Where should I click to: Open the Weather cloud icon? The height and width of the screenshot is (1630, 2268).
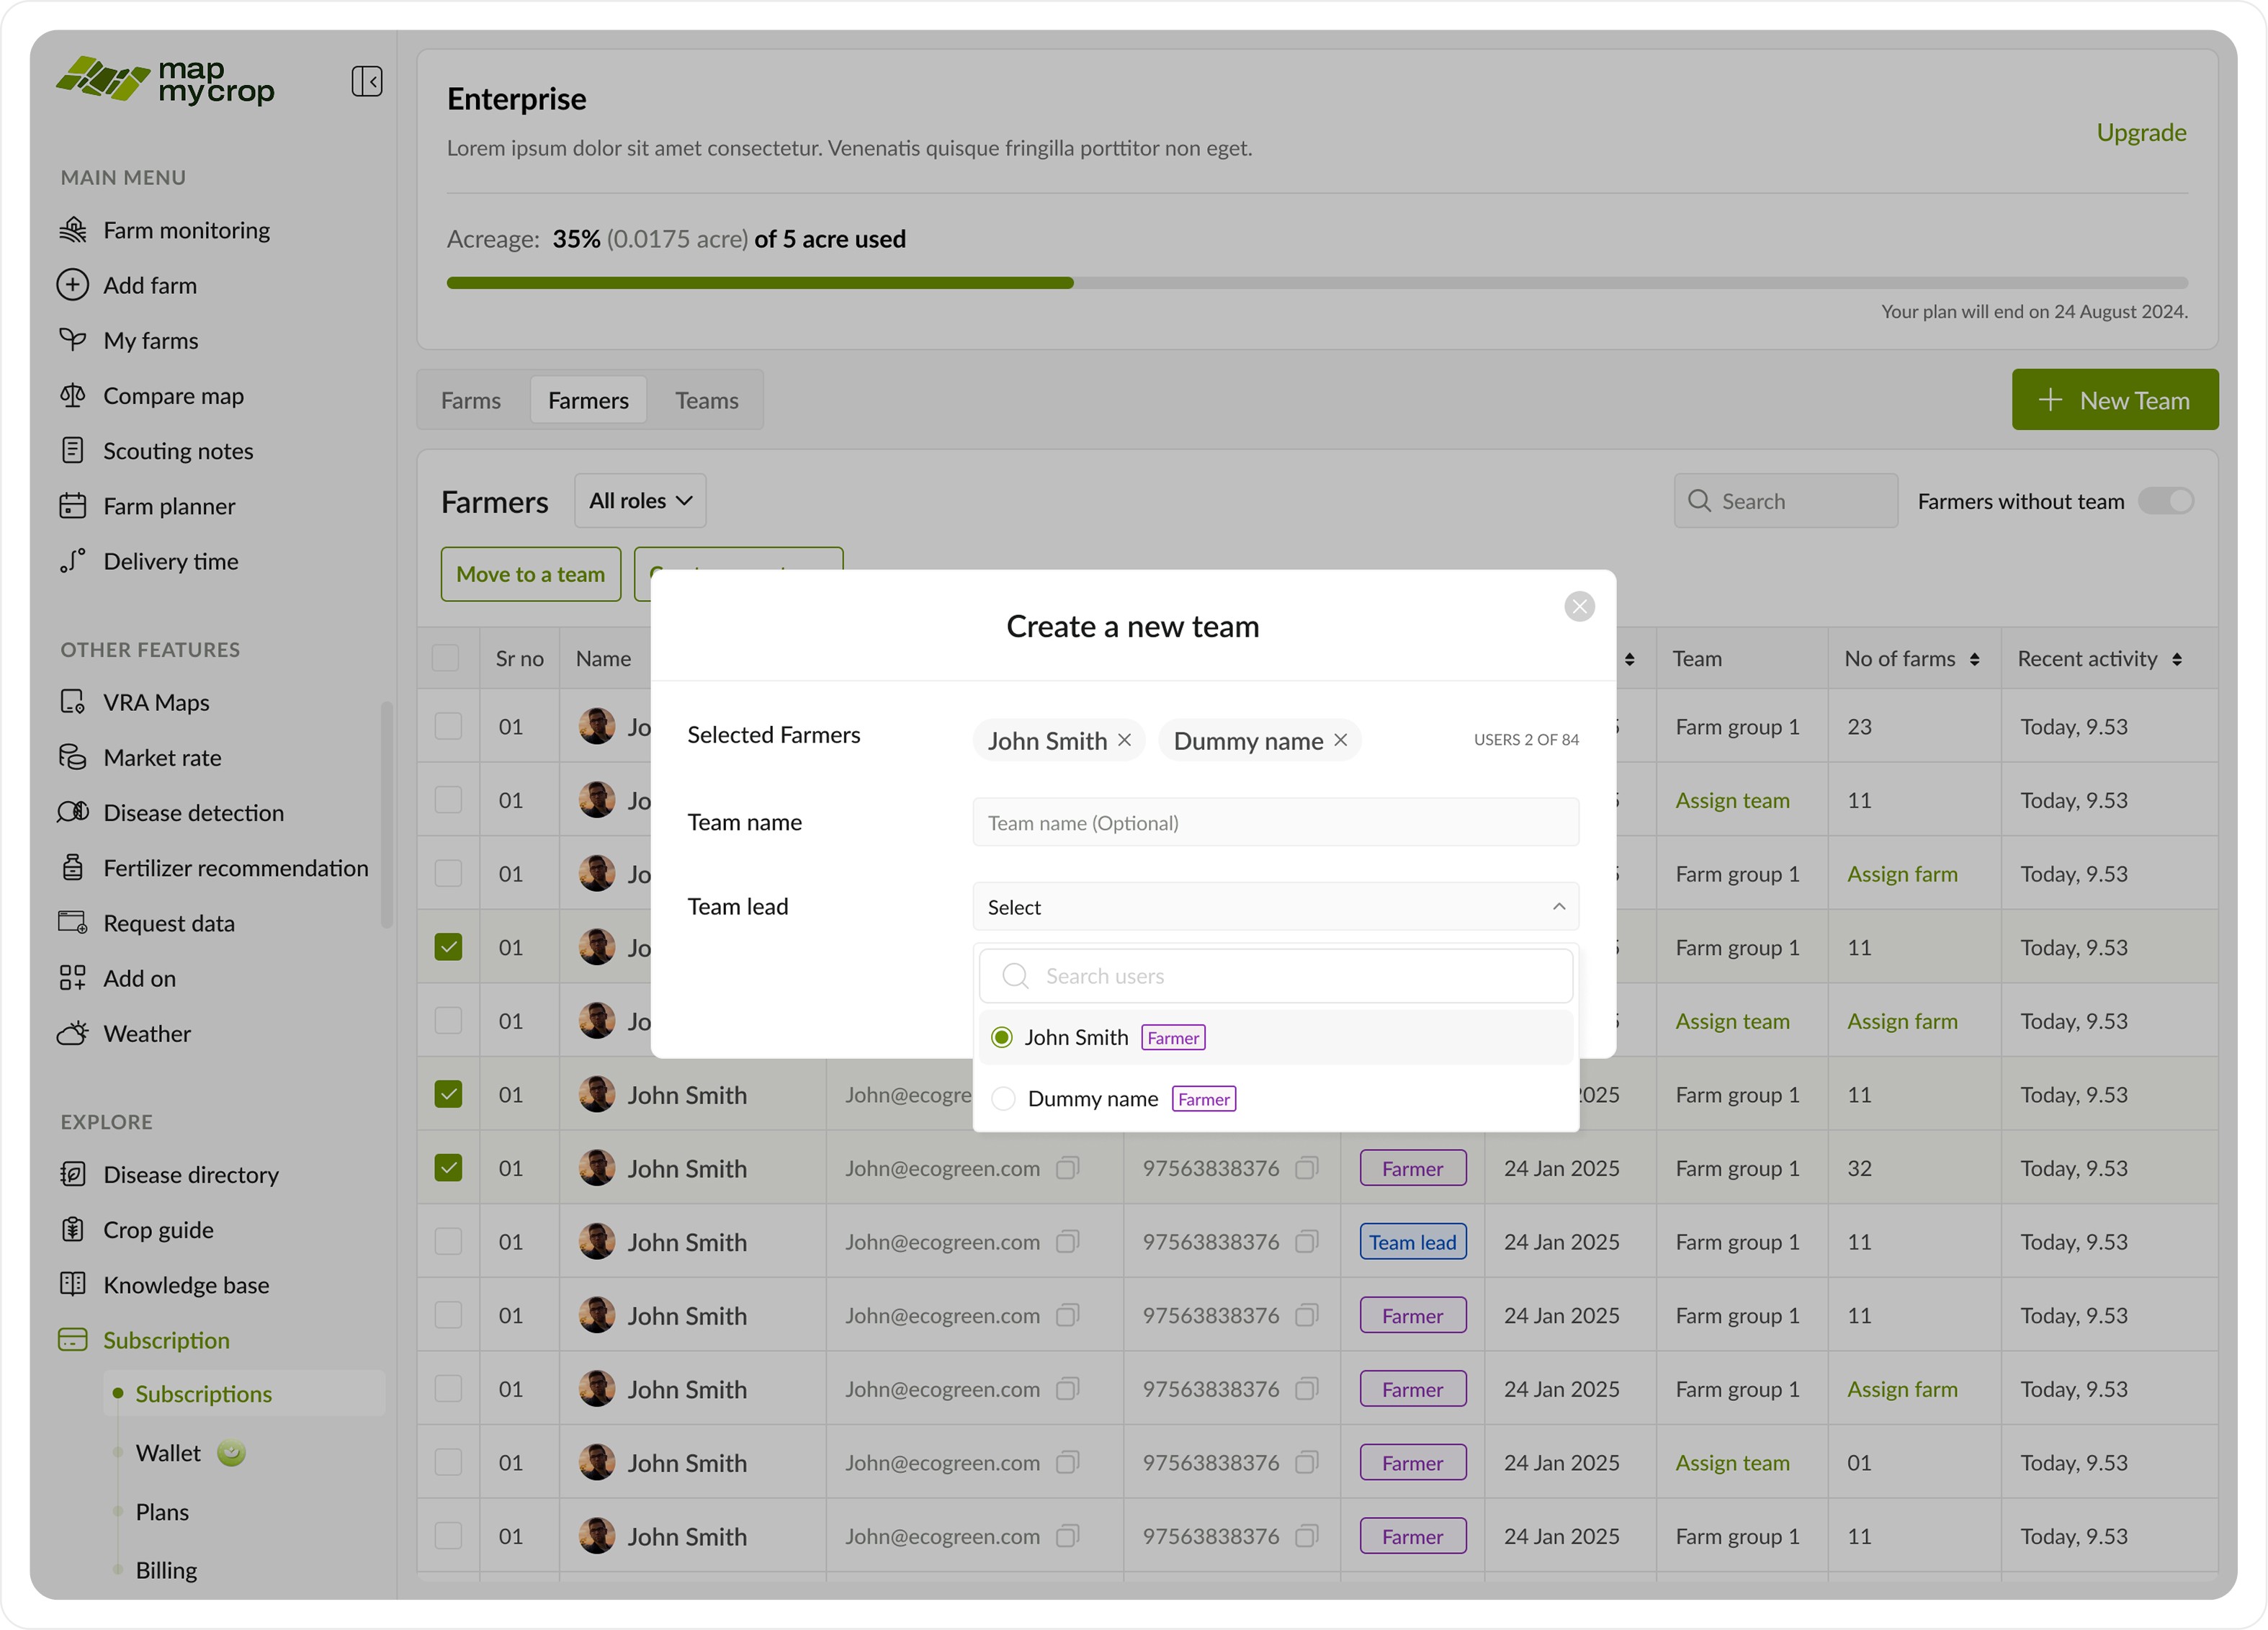[72, 1033]
